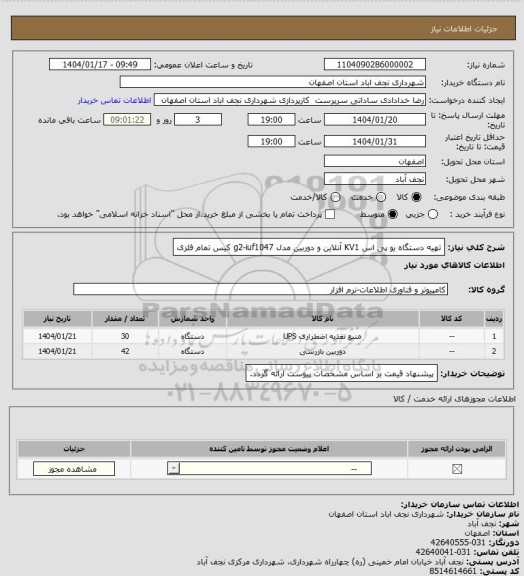This screenshot has height=576, width=524.
Task: Click quantity 30 in the UPS row
Action: [125, 336]
